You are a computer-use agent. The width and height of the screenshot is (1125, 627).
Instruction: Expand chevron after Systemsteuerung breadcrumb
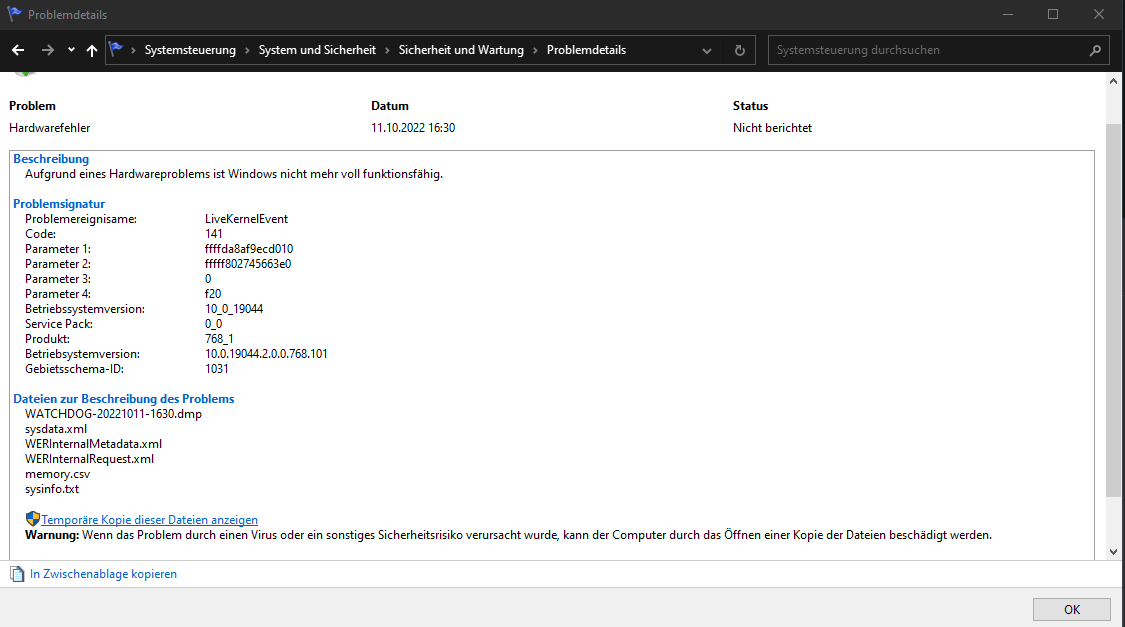(247, 50)
